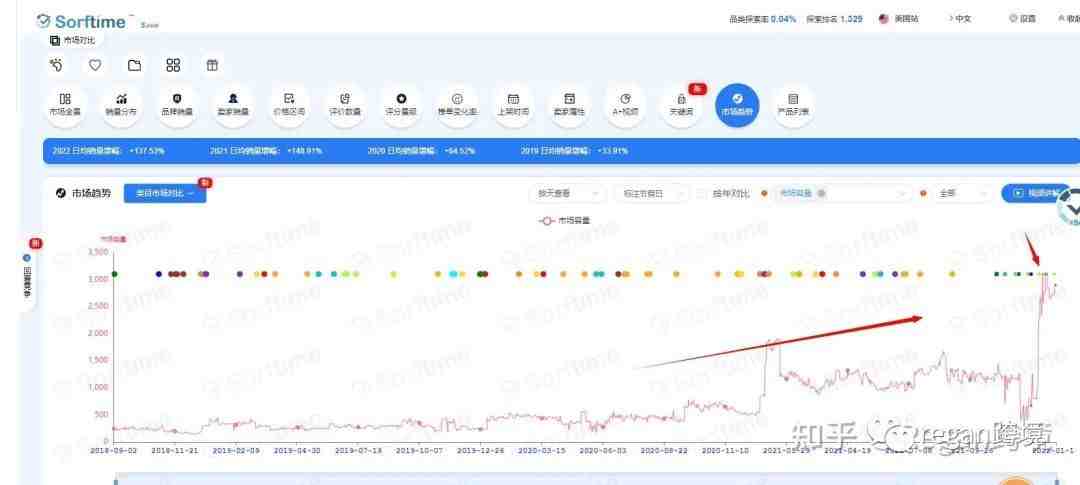Click the 2019 daily sales growth stat
Image resolution: width=1080 pixels, height=485 pixels.
click(574, 150)
